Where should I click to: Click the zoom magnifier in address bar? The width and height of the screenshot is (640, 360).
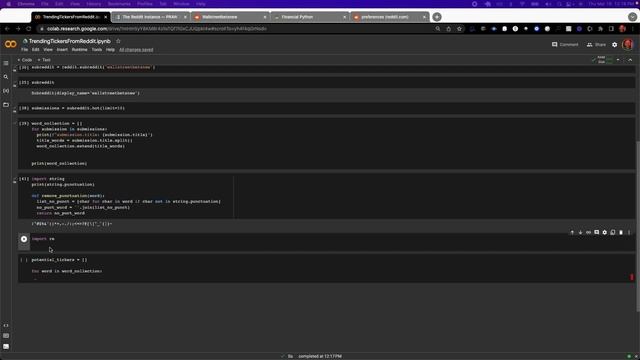[x=438, y=29]
